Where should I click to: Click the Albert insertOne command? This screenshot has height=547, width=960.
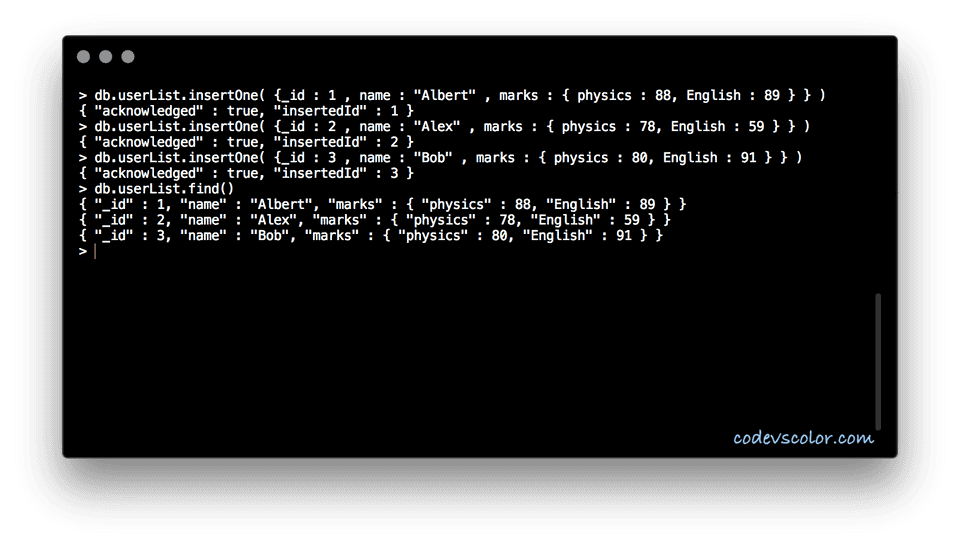pyautogui.click(x=452, y=96)
